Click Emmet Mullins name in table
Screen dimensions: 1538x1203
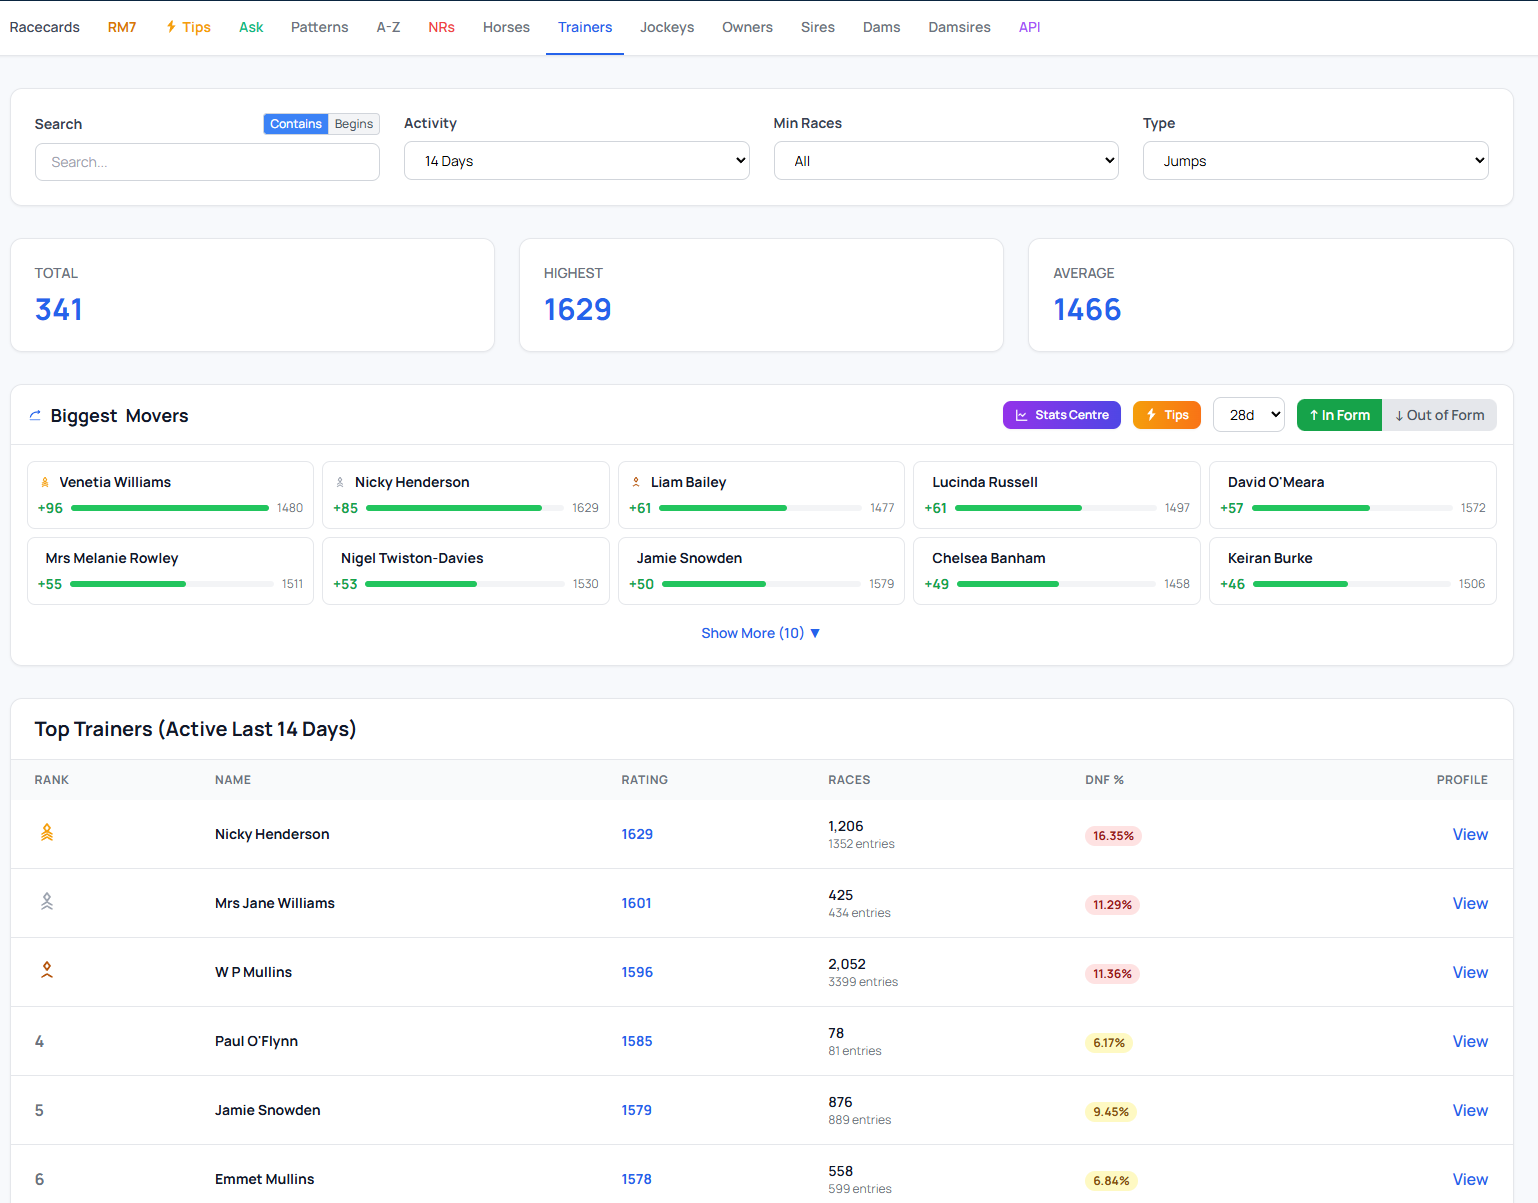pyautogui.click(x=264, y=1179)
